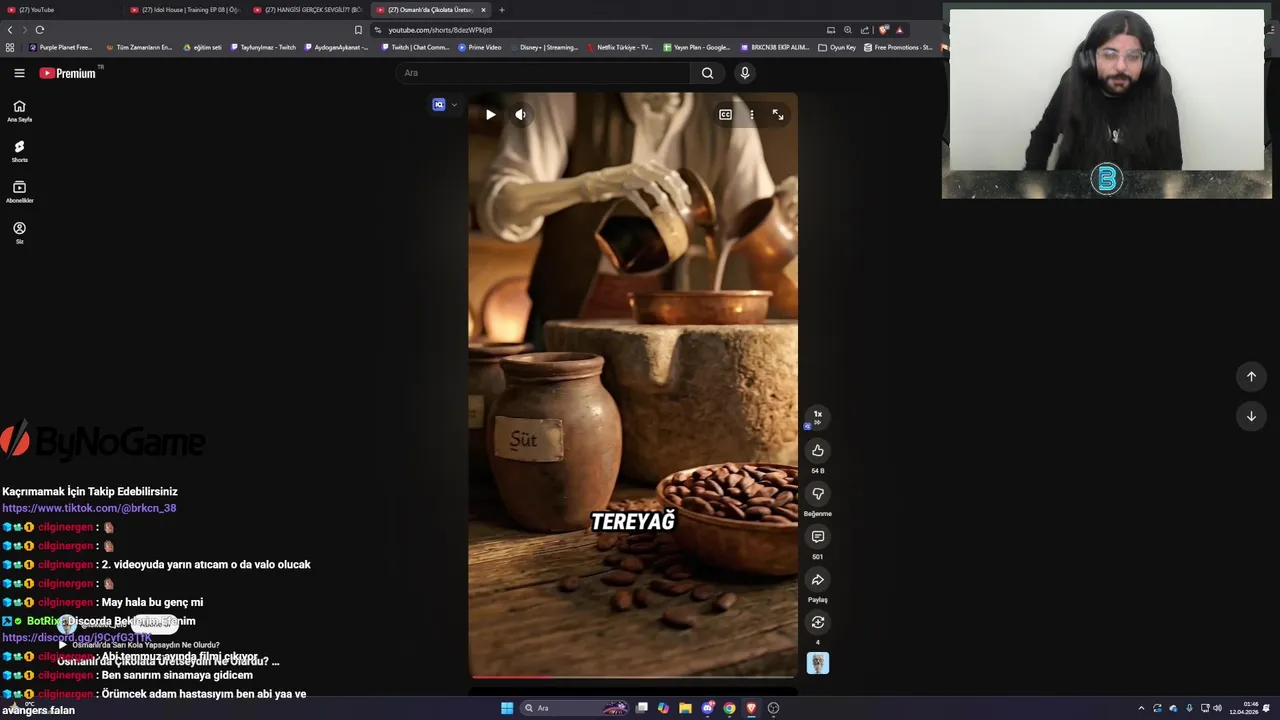Switch to the first YouTube browser tab
The image size is (1280, 720).
coord(60,10)
